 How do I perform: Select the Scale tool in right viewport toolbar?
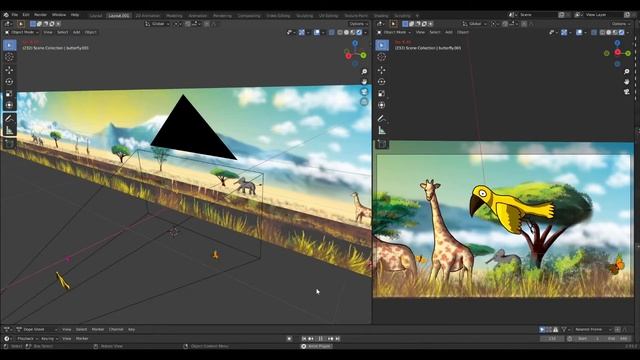382,93
